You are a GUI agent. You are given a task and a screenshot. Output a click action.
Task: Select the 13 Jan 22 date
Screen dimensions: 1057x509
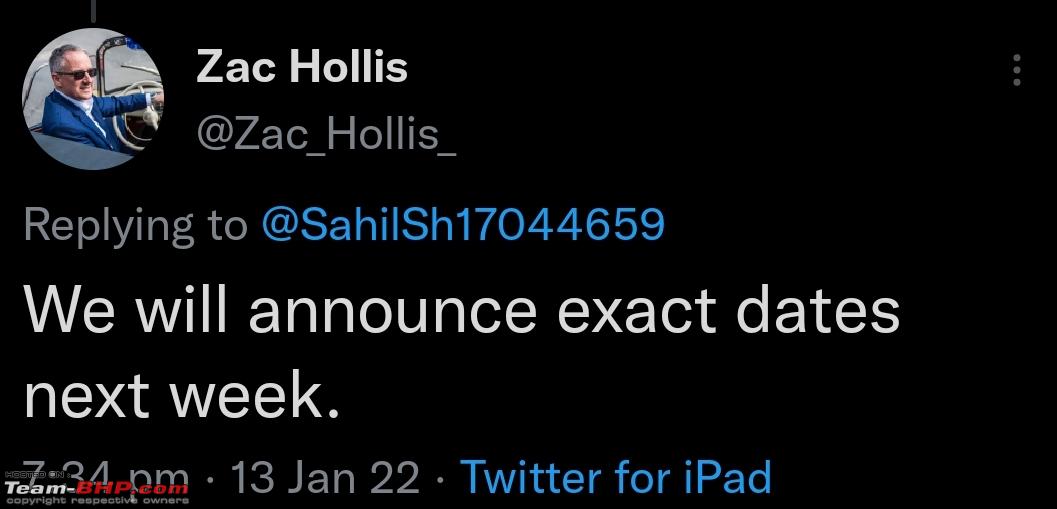(x=325, y=477)
